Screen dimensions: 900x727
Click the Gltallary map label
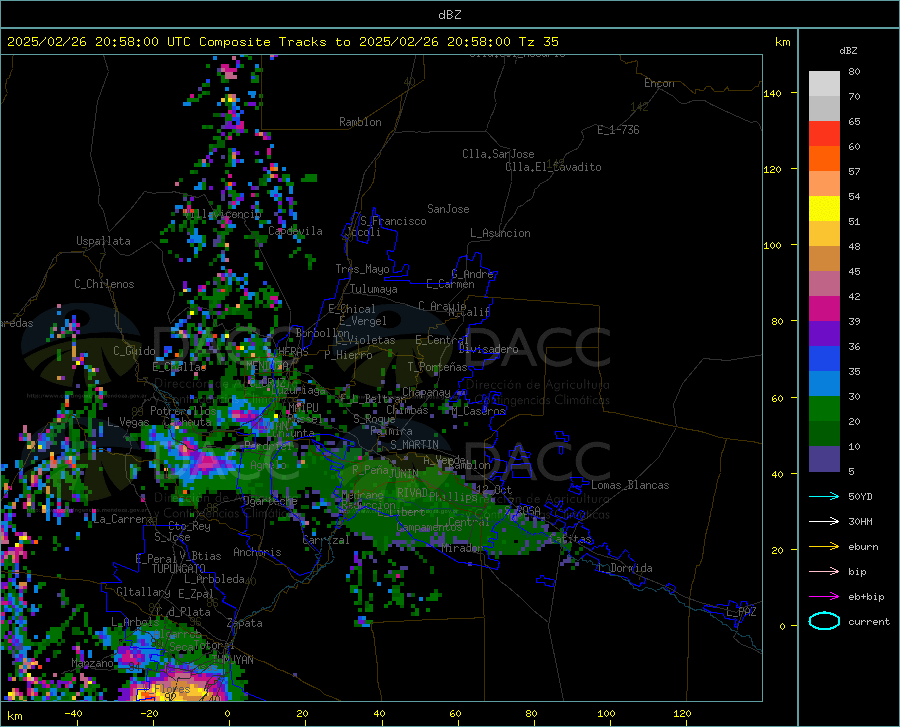click(143, 592)
